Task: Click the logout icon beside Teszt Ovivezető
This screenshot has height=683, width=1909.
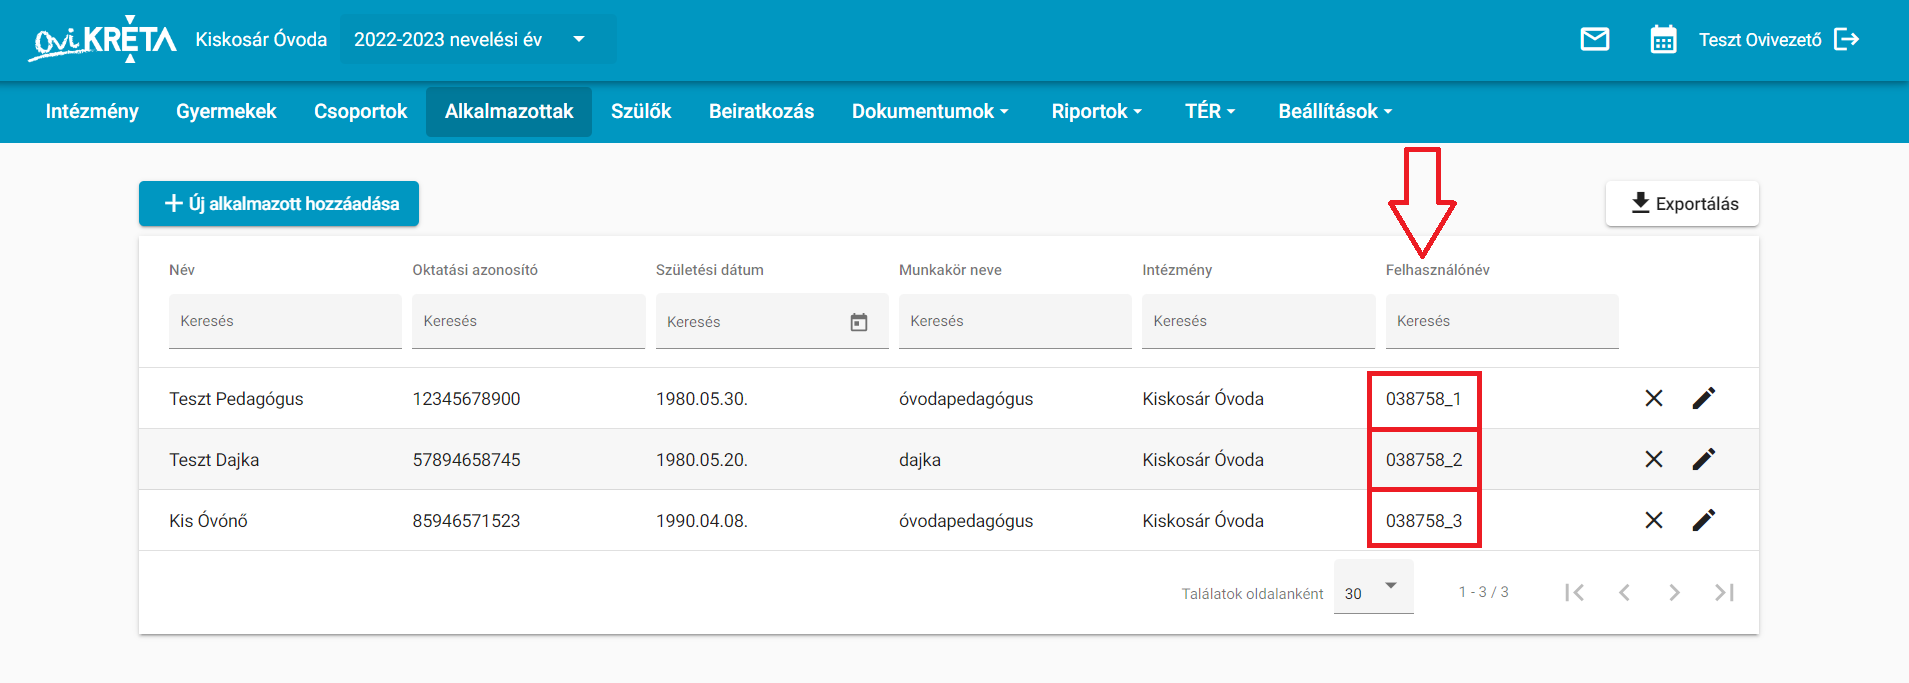Action: point(1847,39)
